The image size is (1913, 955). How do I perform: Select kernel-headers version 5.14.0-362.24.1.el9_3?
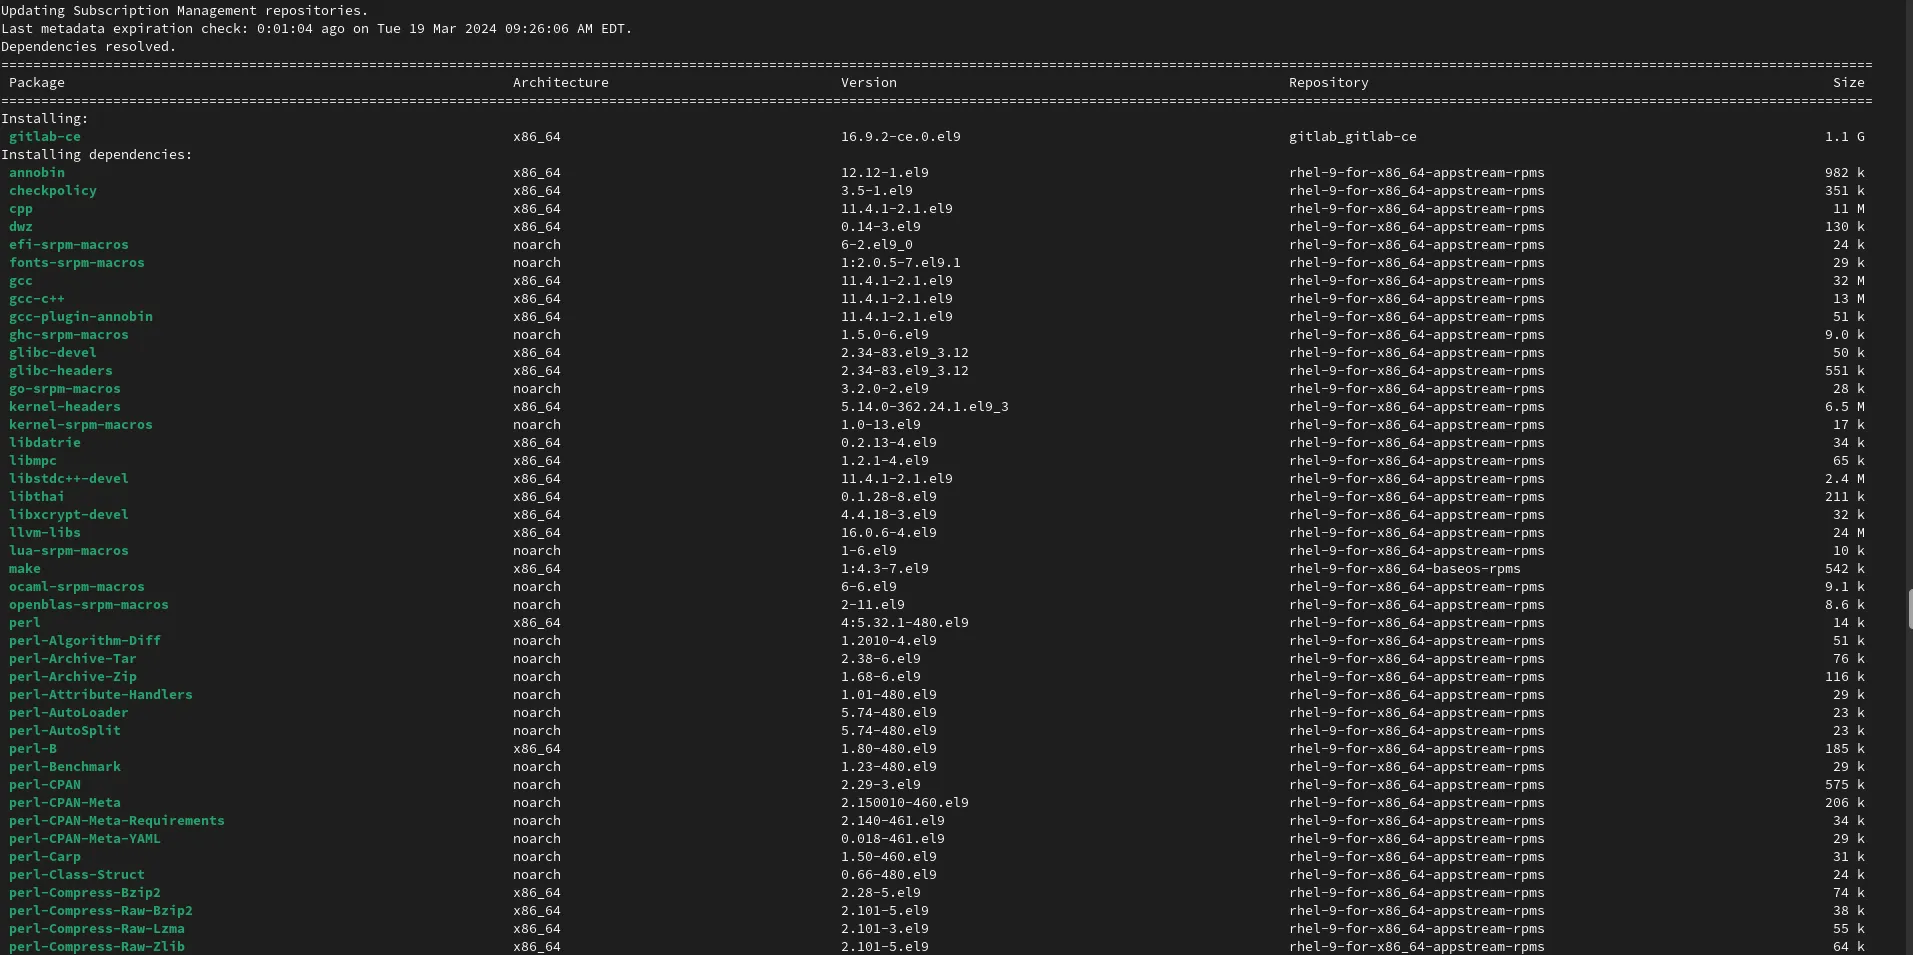925,407
